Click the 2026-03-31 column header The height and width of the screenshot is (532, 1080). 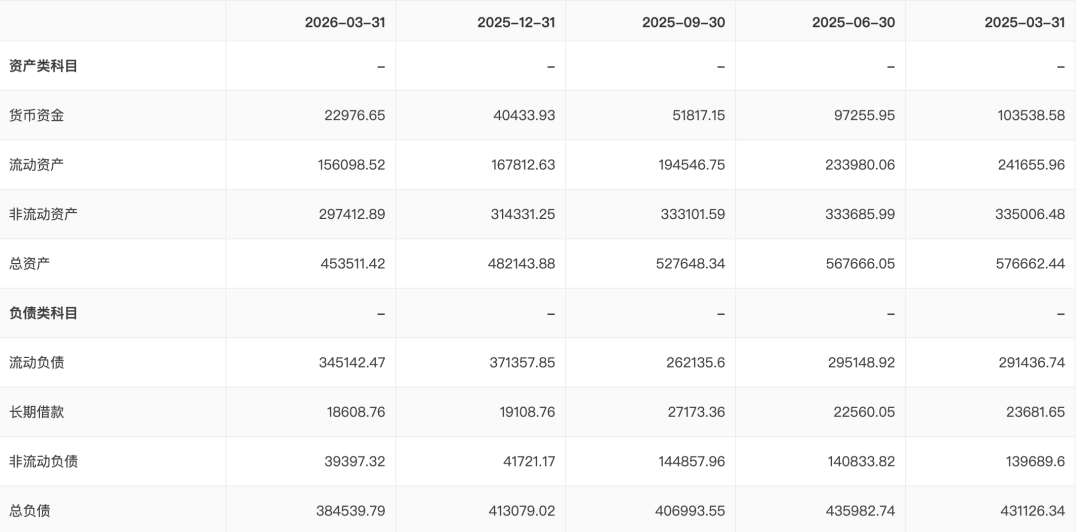345,22
